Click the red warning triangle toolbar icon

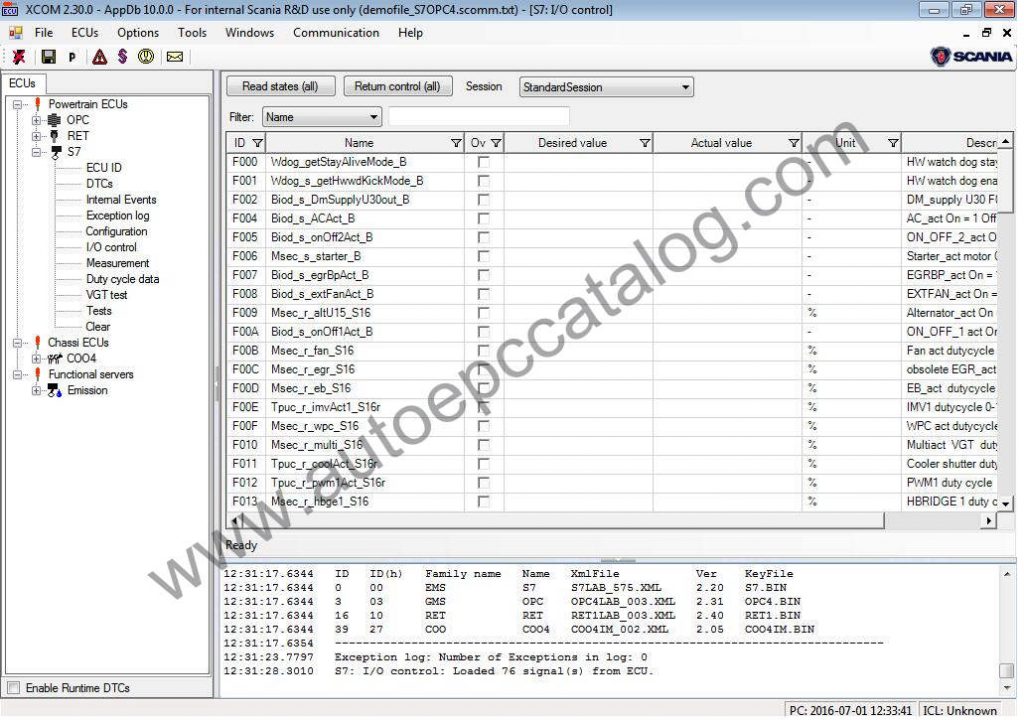click(97, 57)
